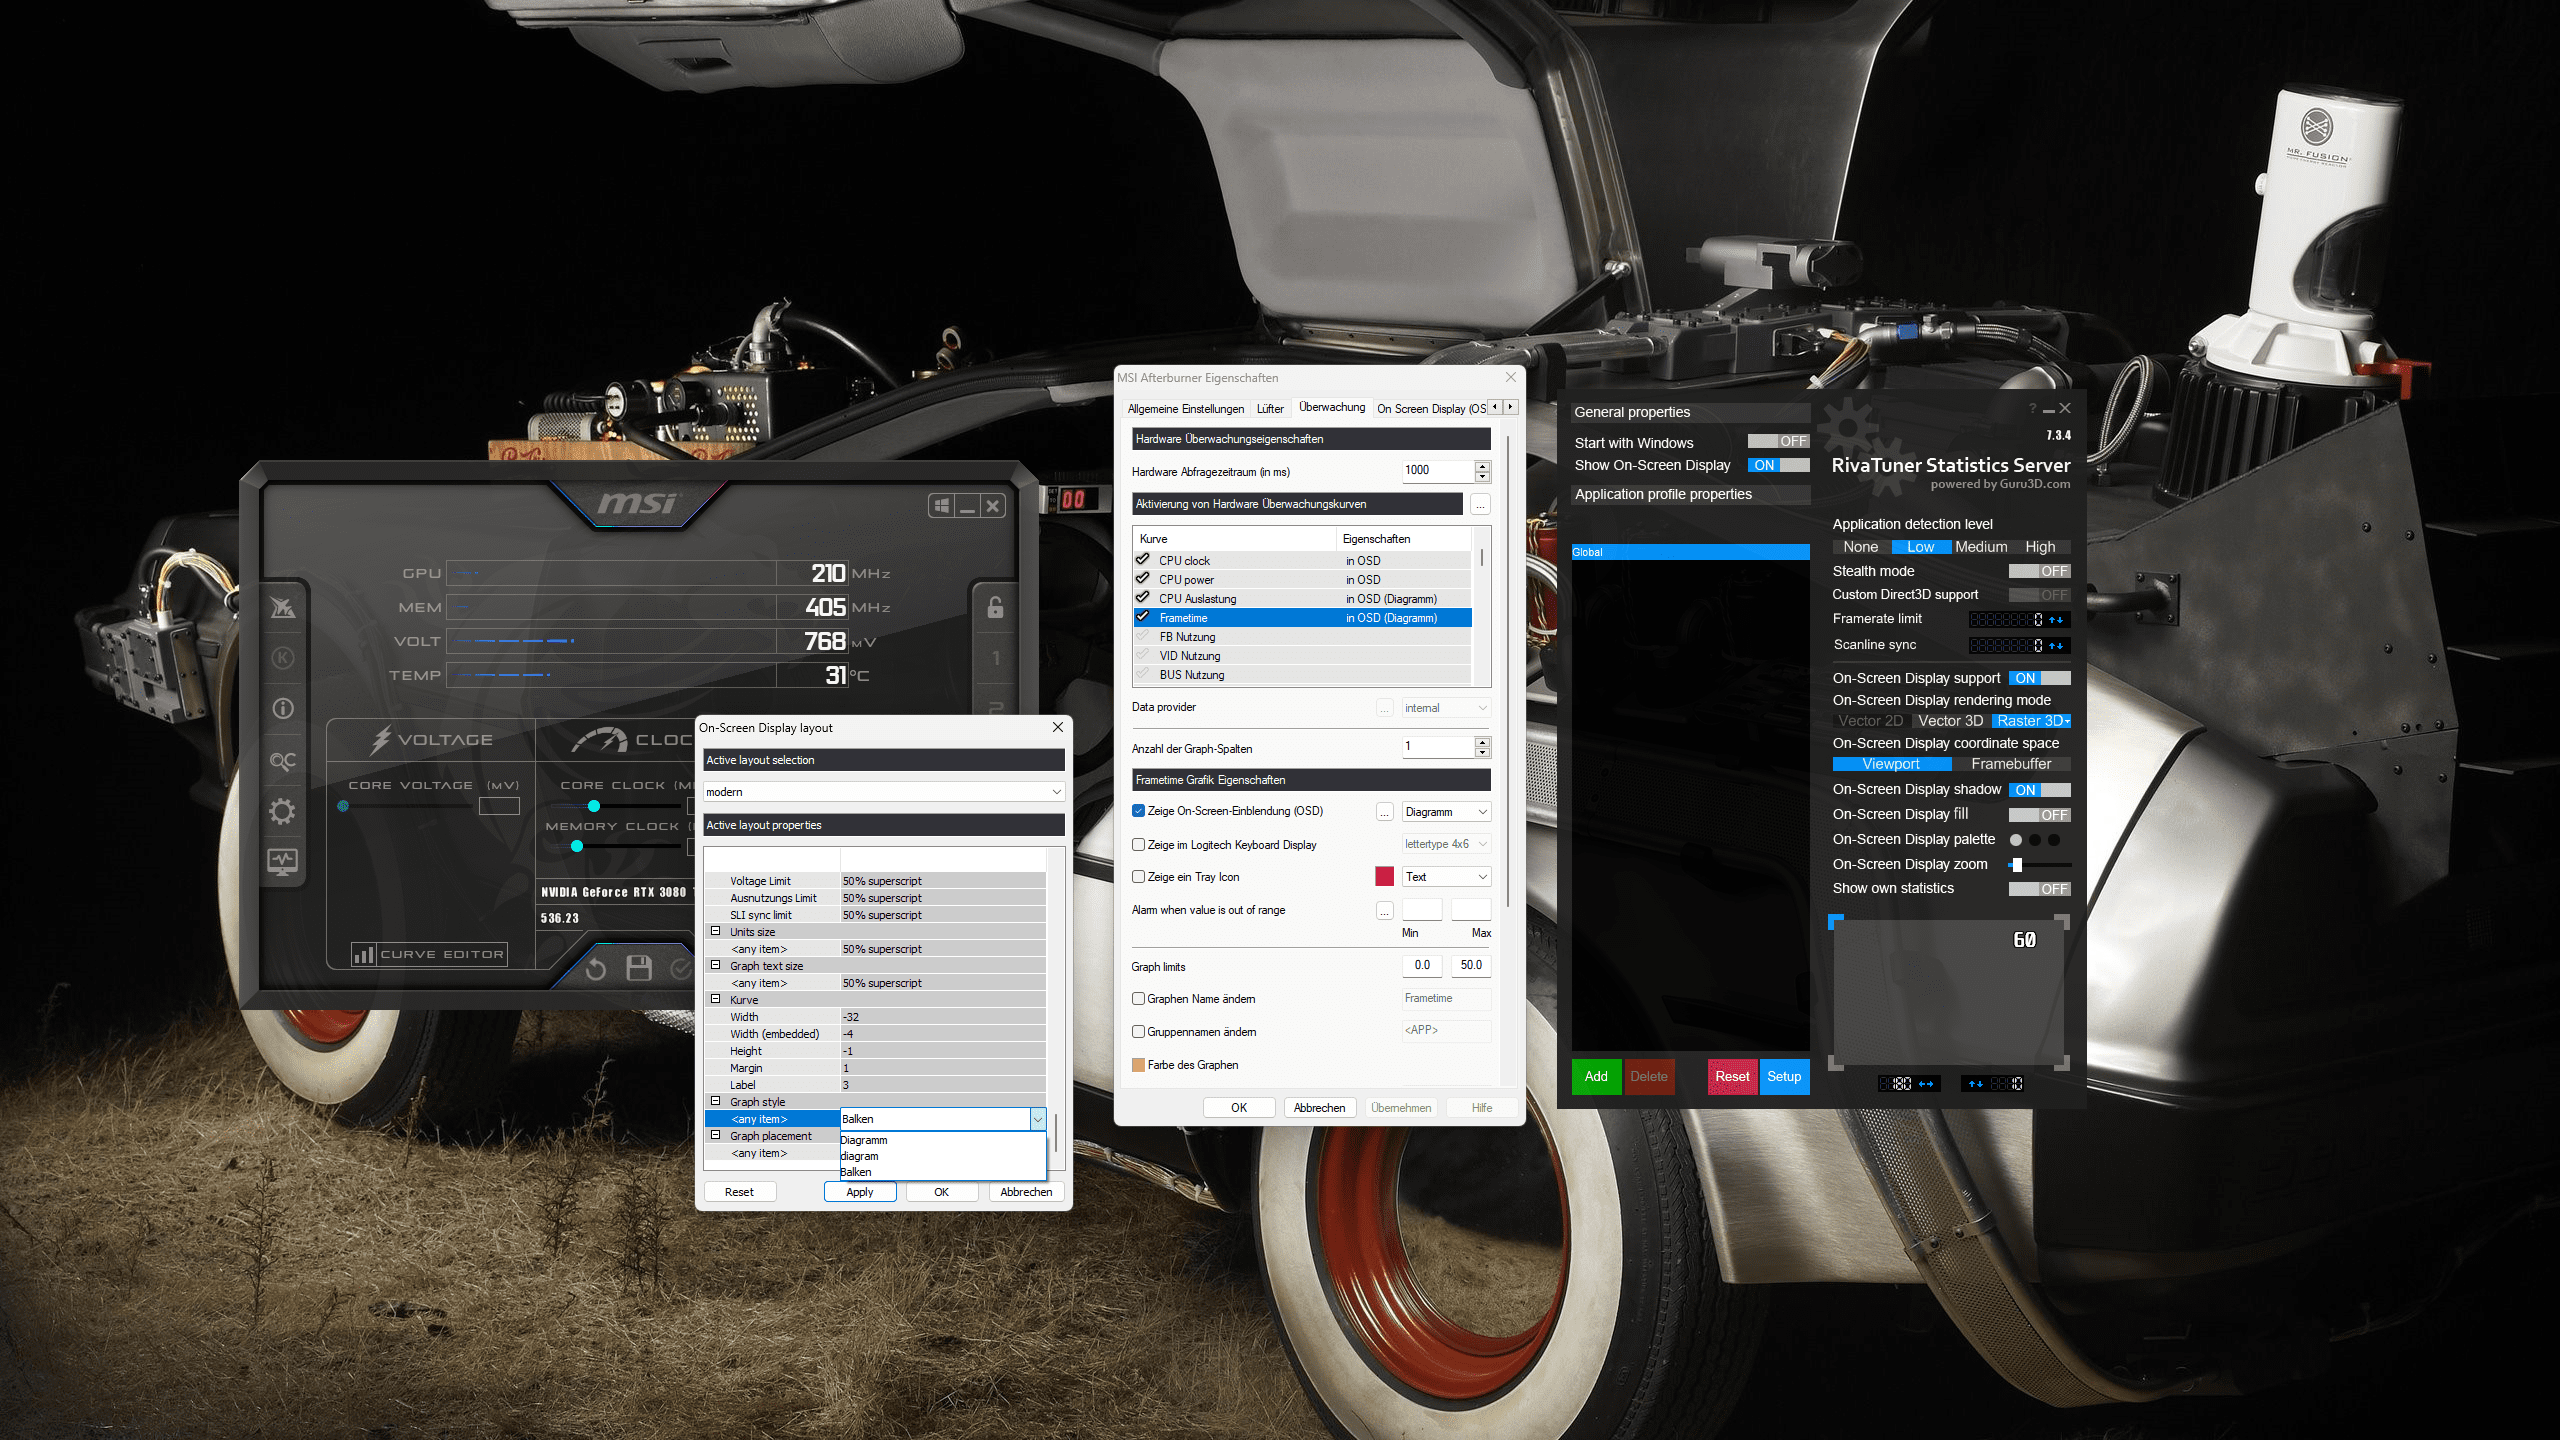Open the Text dropdown for tray icon
This screenshot has height=1440, width=2560.
pyautogui.click(x=1446, y=877)
